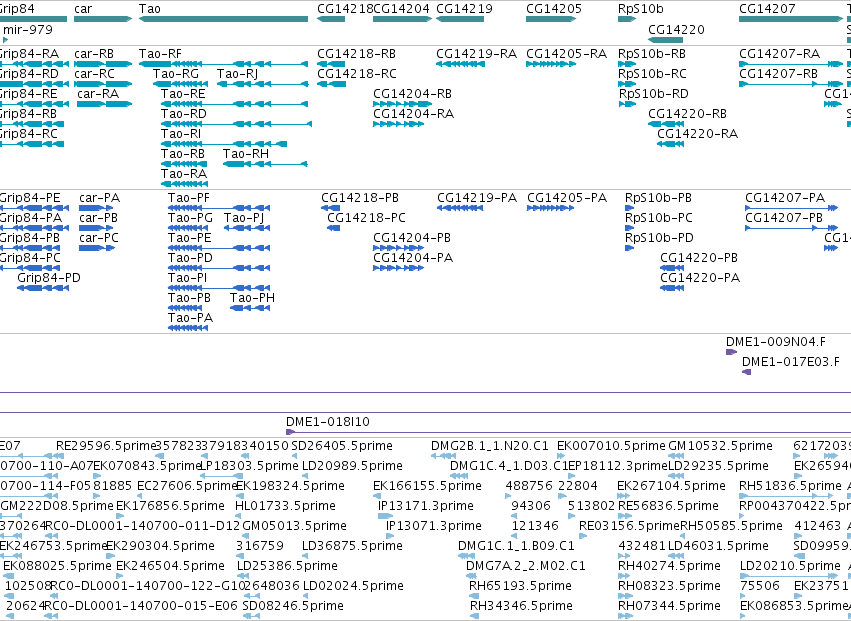This screenshot has width=851, height=621.
Task: Select EST label LD20989.5prime
Action: tap(352, 466)
